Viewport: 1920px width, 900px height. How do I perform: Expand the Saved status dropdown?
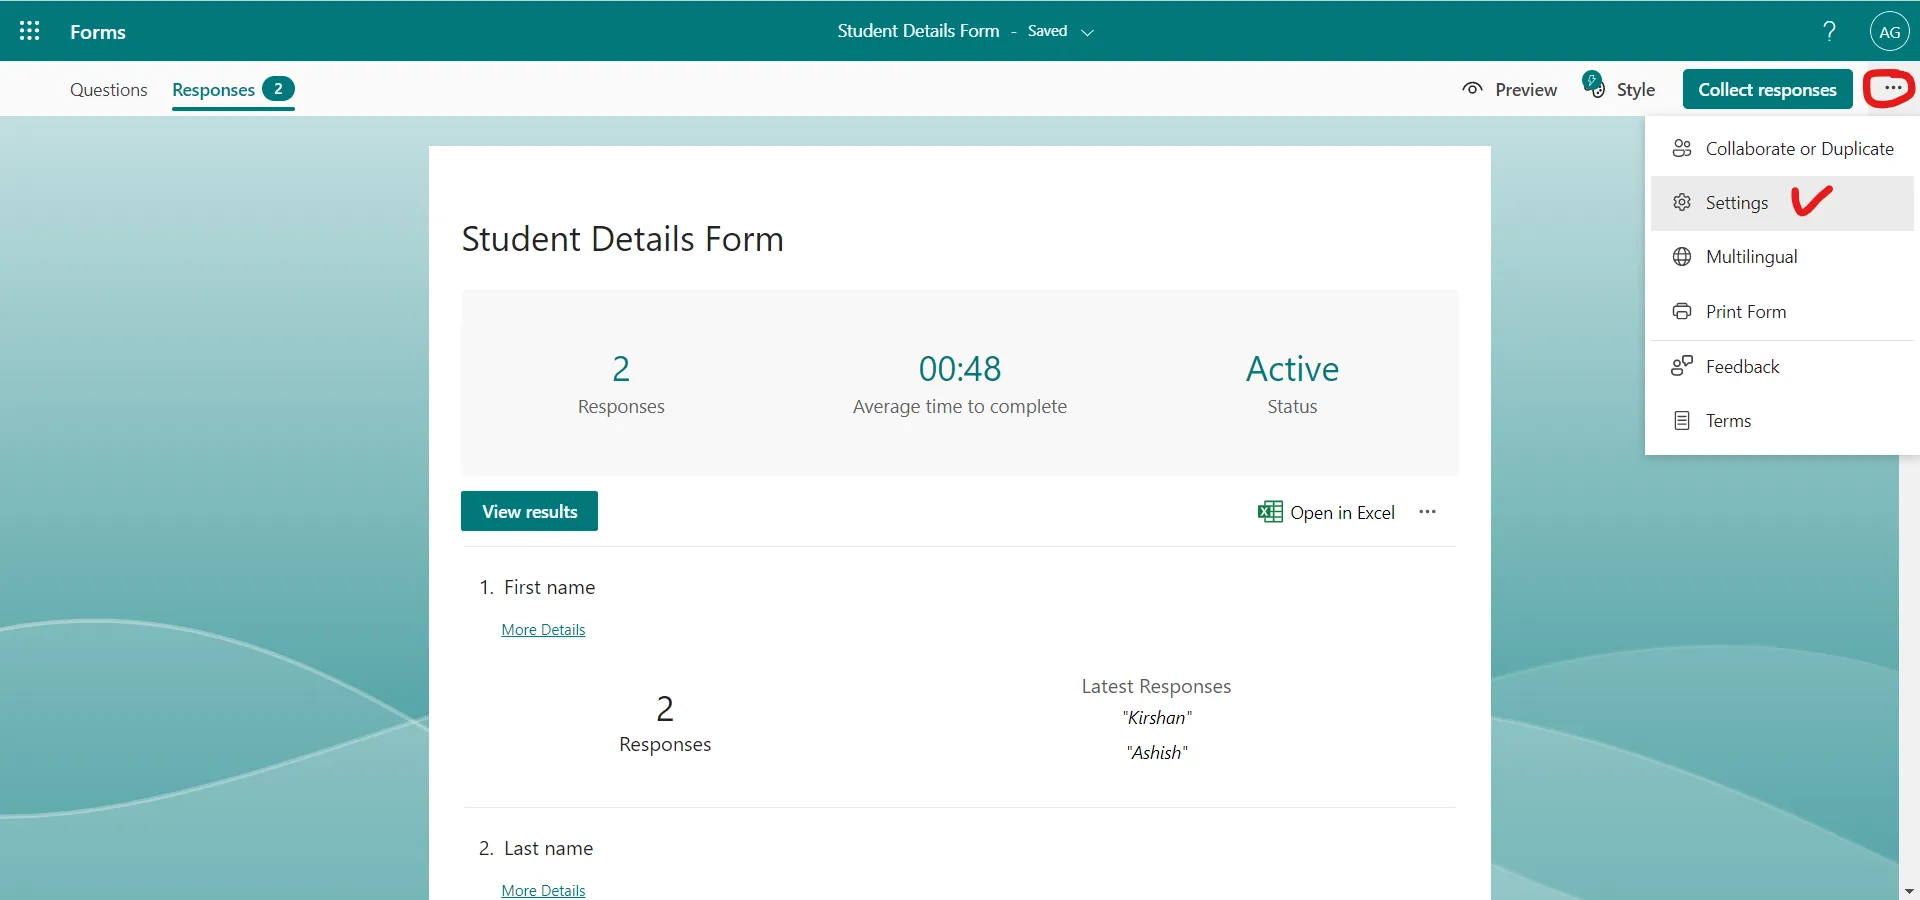click(1087, 31)
